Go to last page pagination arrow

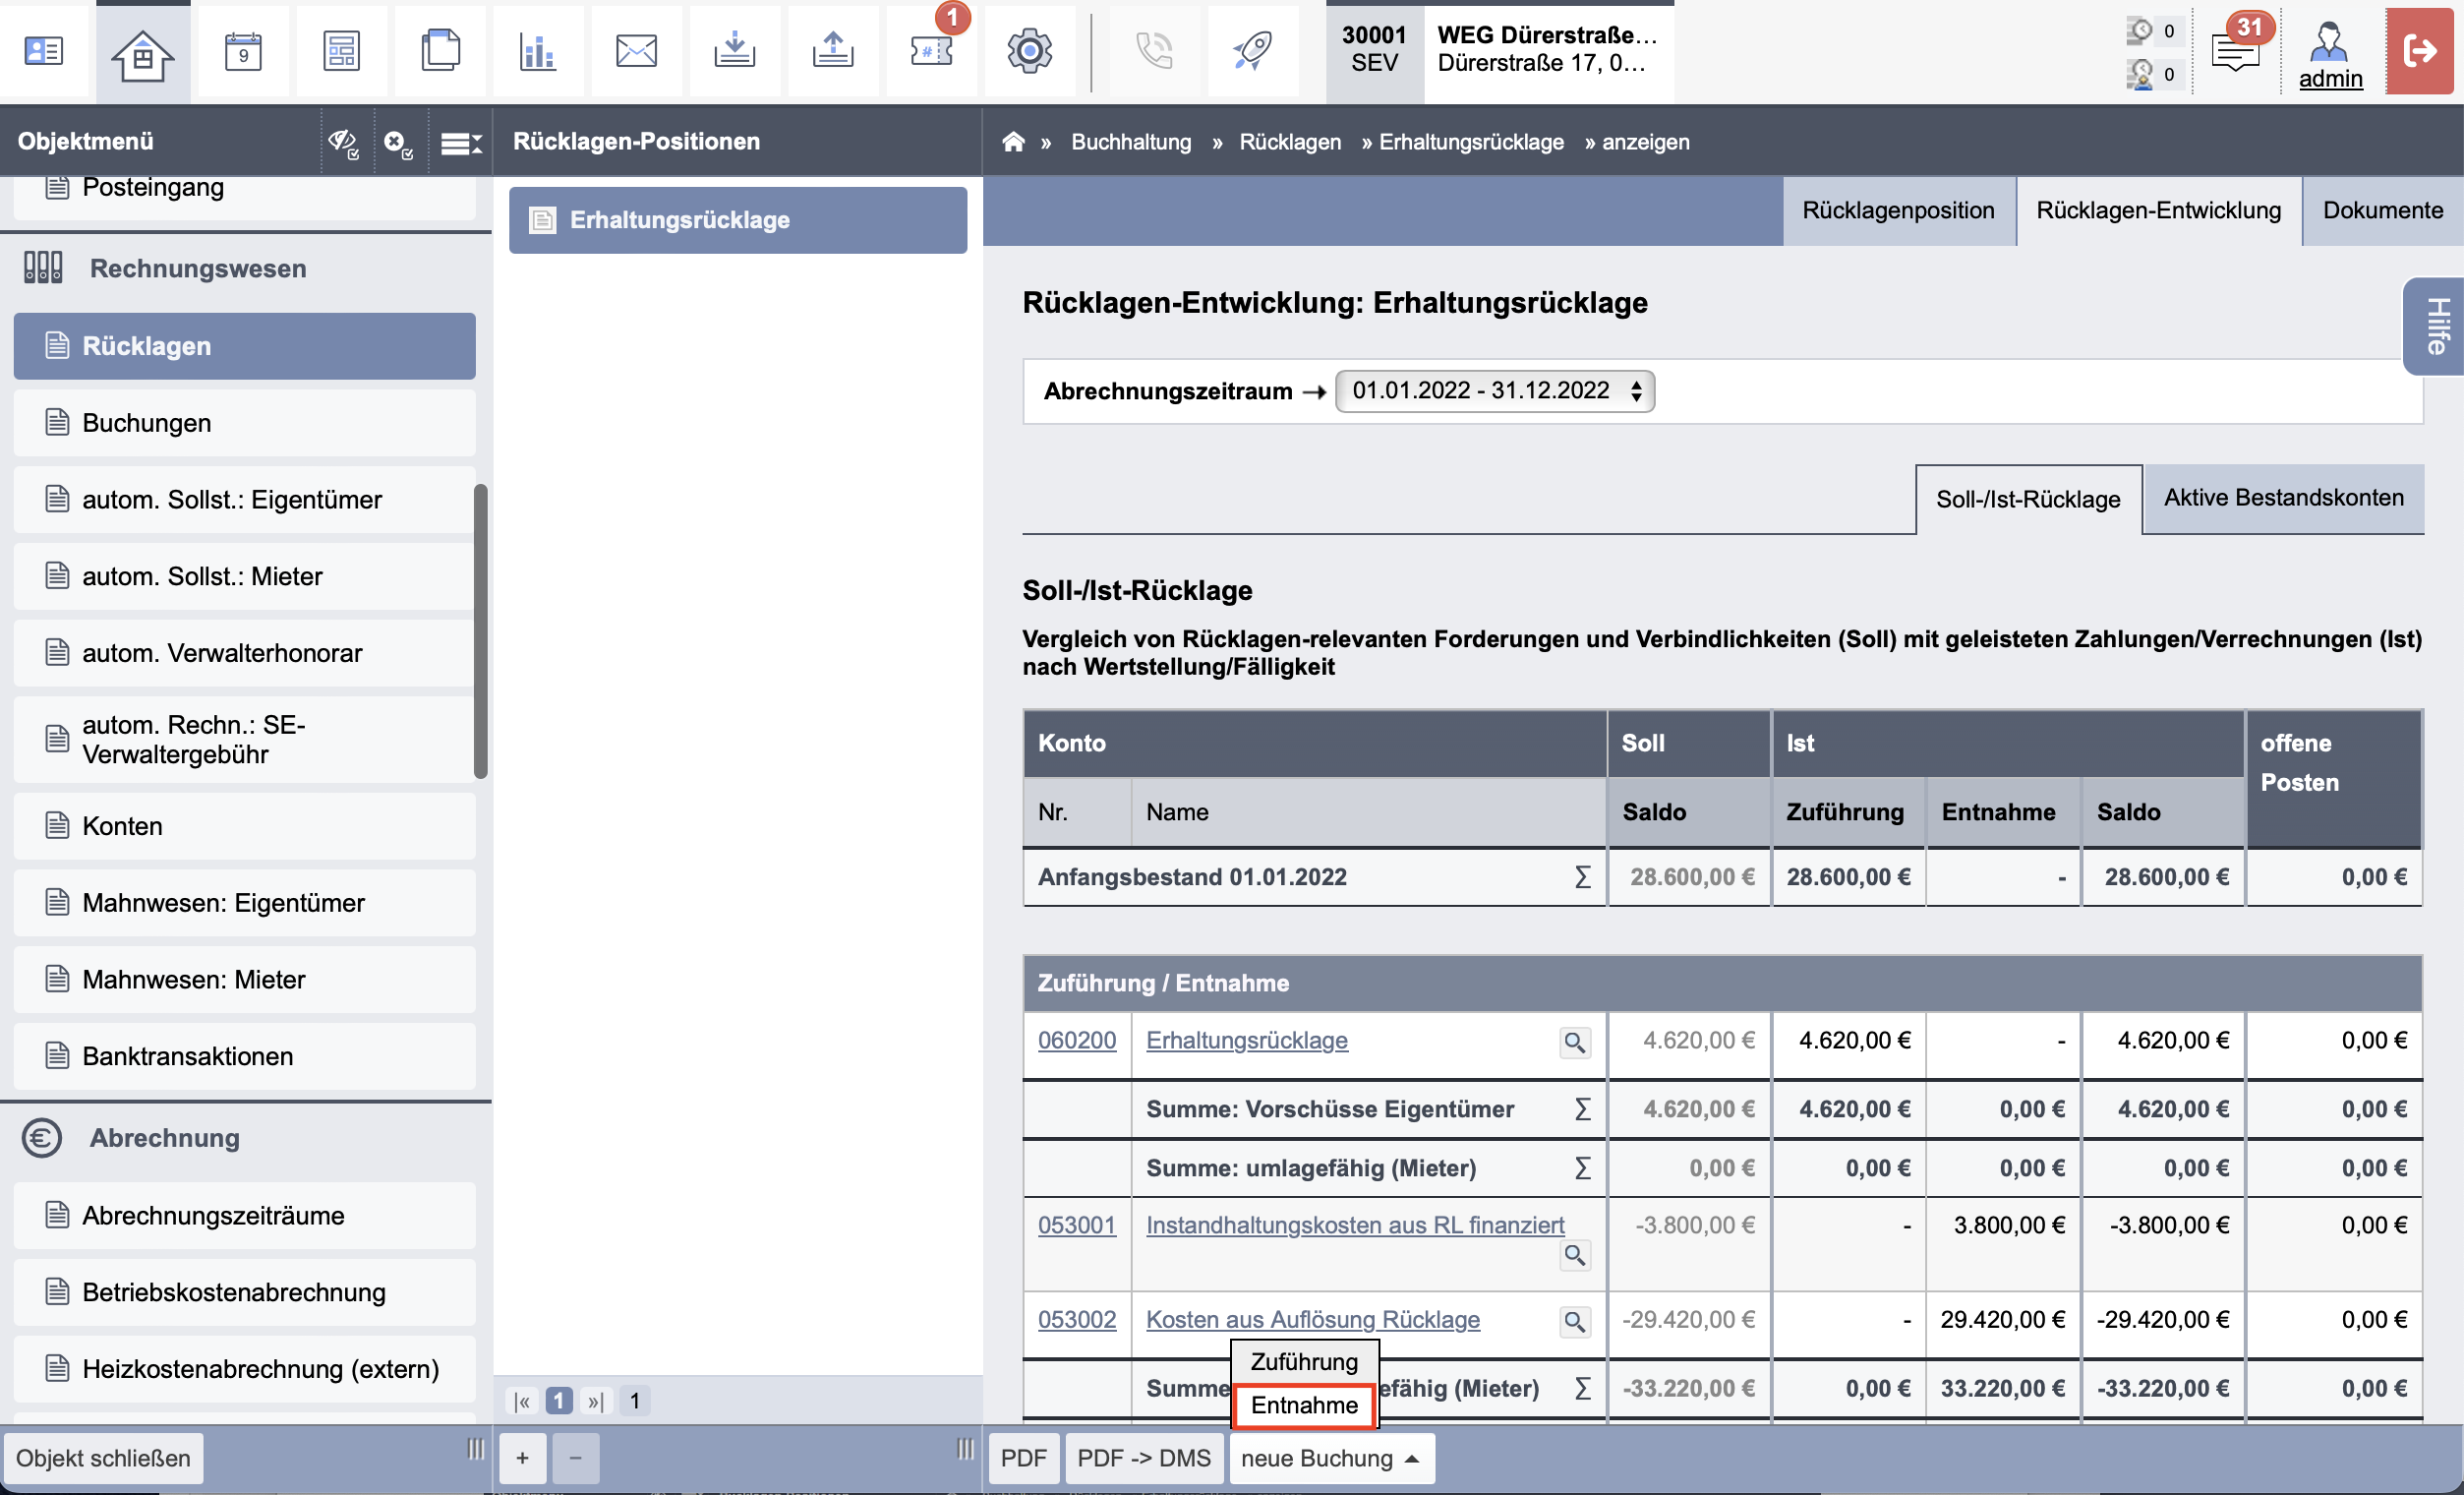point(596,1401)
